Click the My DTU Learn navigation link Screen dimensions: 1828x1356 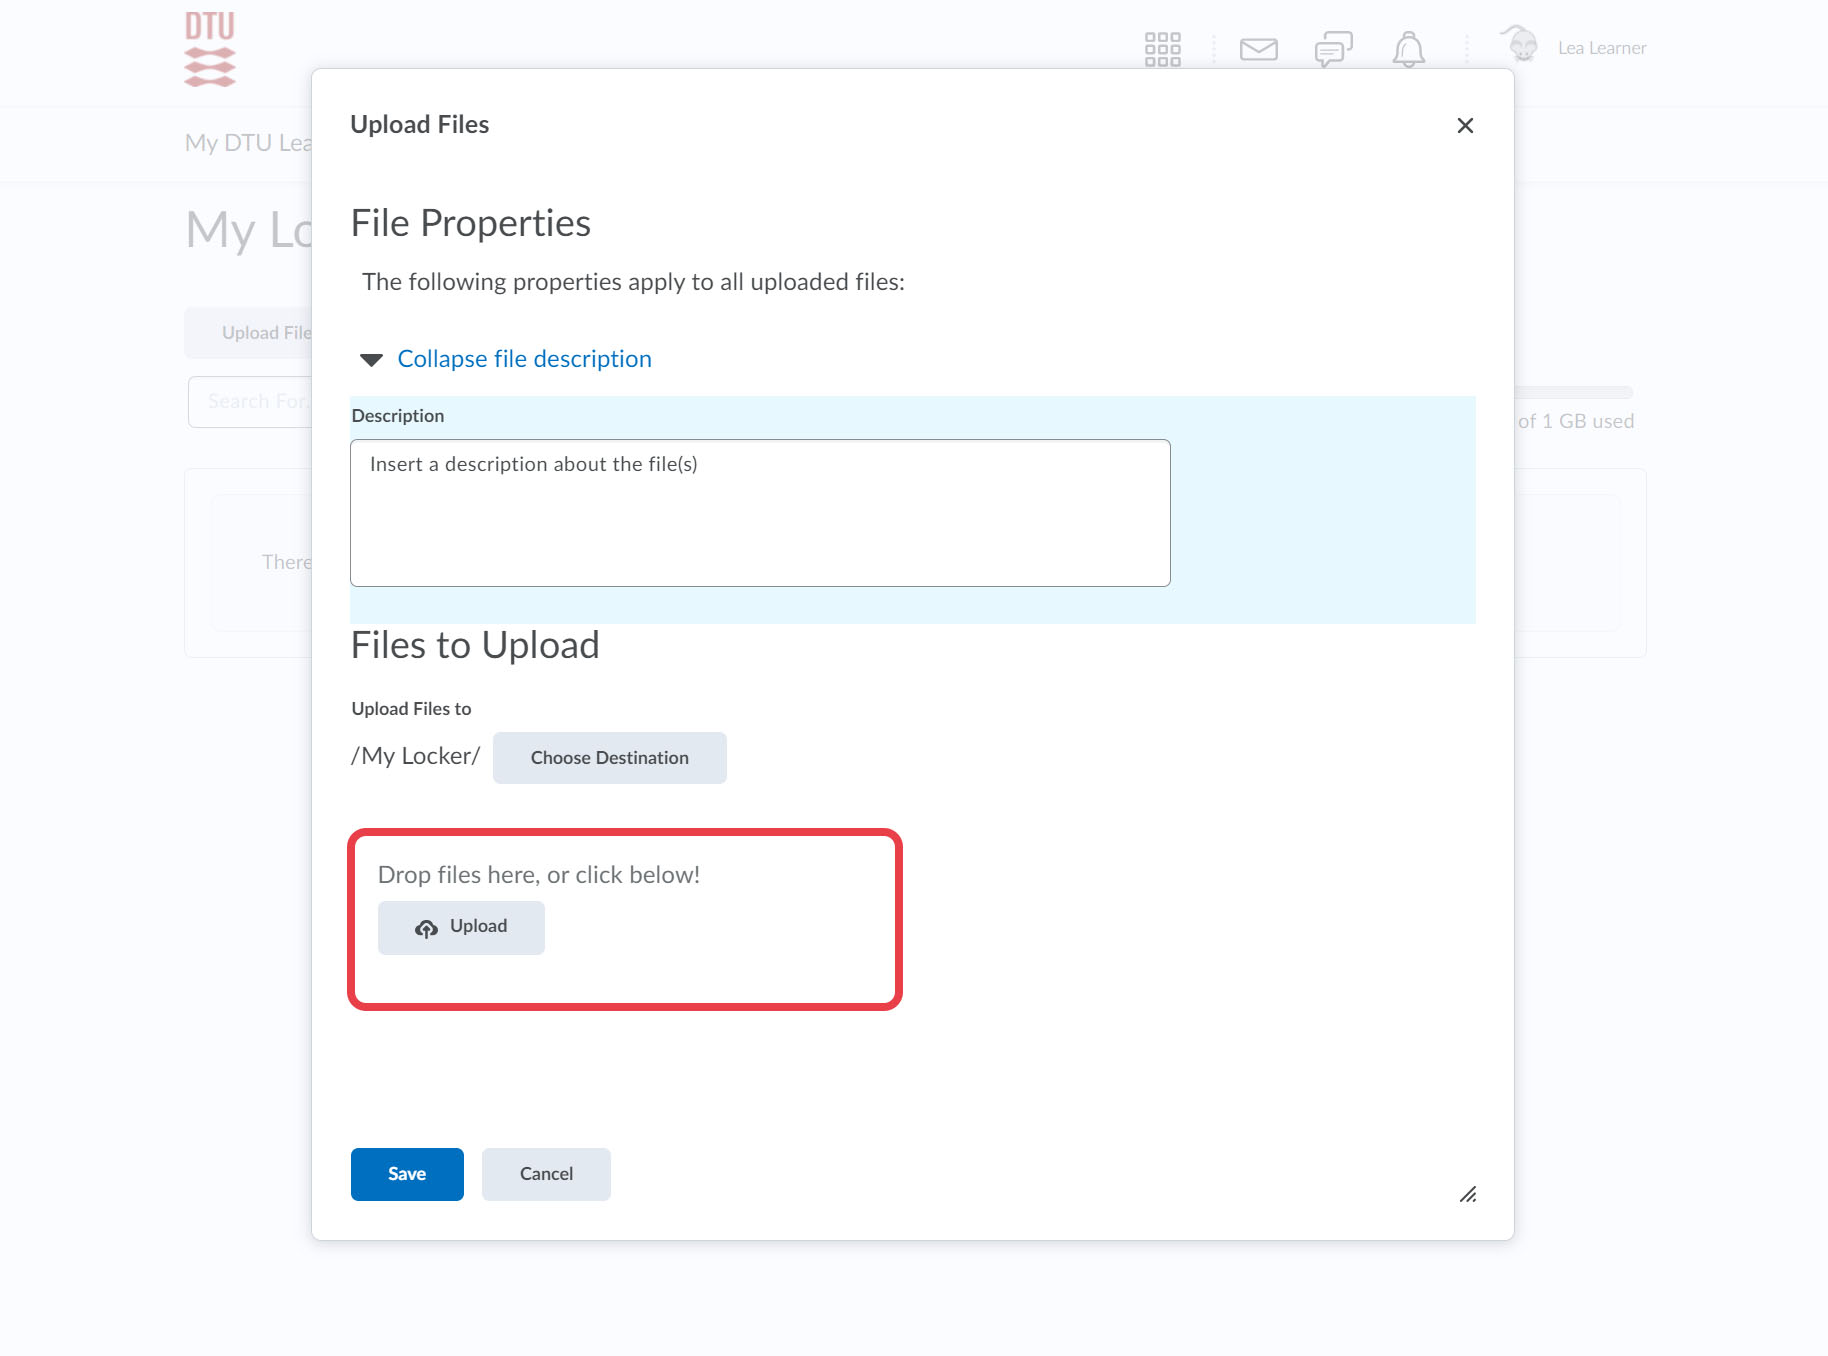tap(248, 143)
